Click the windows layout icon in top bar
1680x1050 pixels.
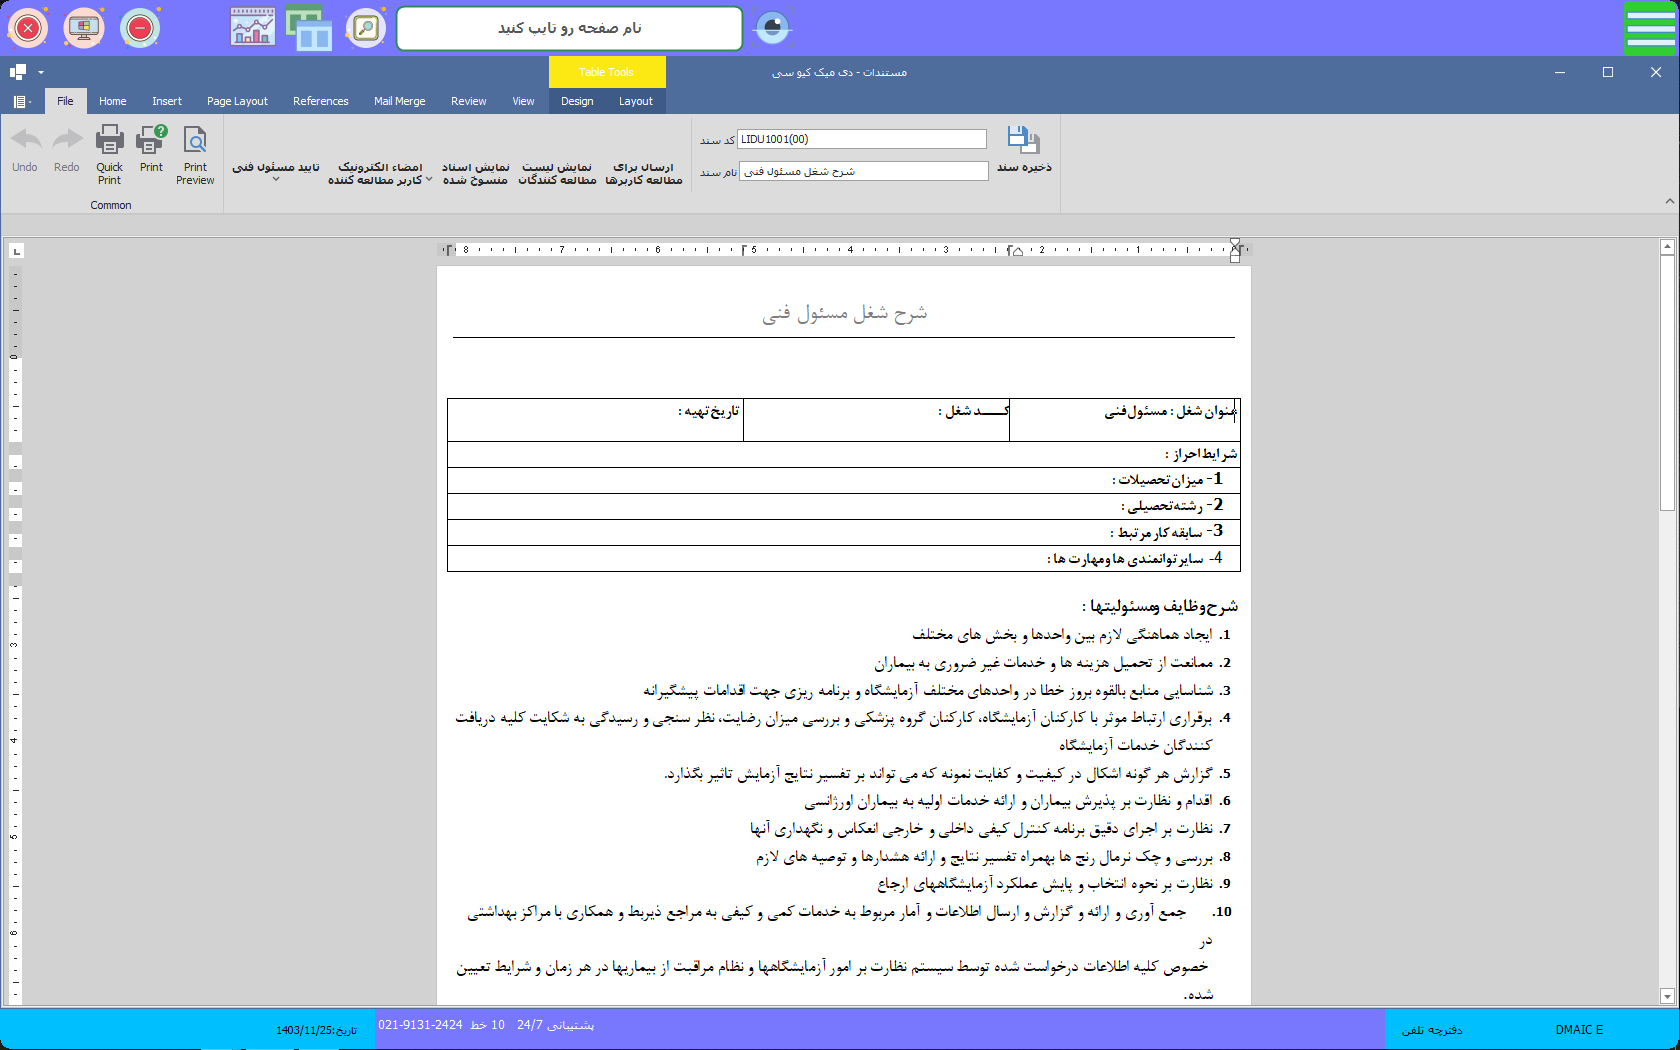[x=309, y=28]
